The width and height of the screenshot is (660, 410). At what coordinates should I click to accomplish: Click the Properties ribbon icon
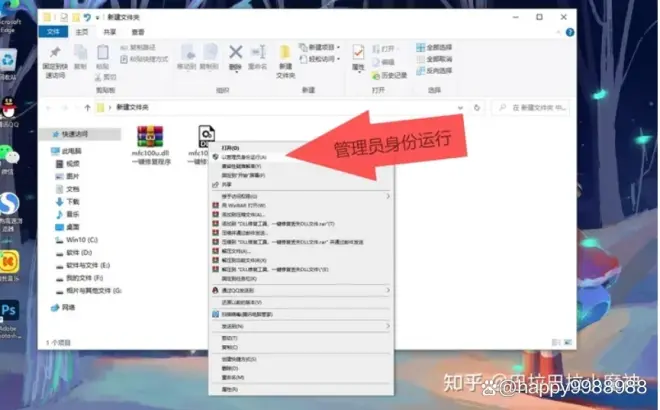pyautogui.click(x=359, y=54)
